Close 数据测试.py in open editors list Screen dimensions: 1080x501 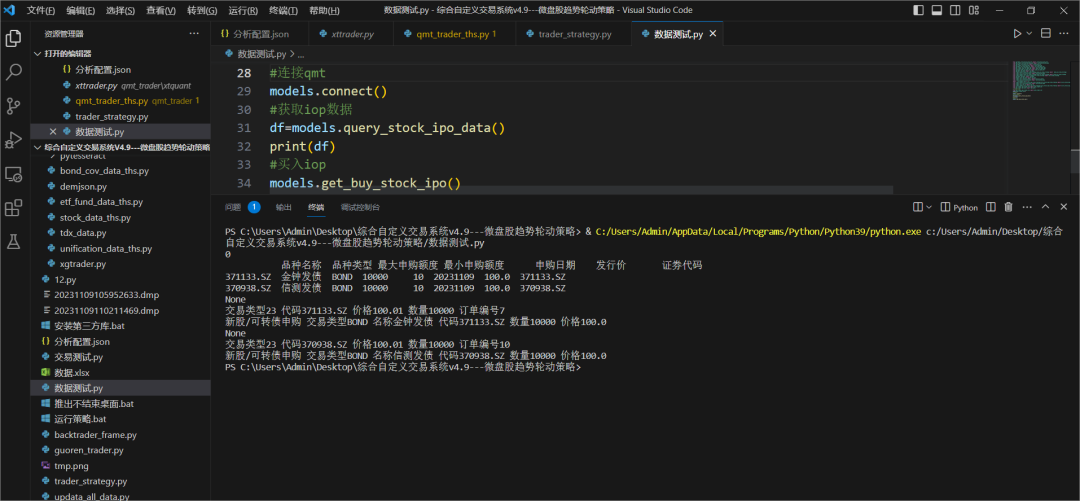(52, 132)
